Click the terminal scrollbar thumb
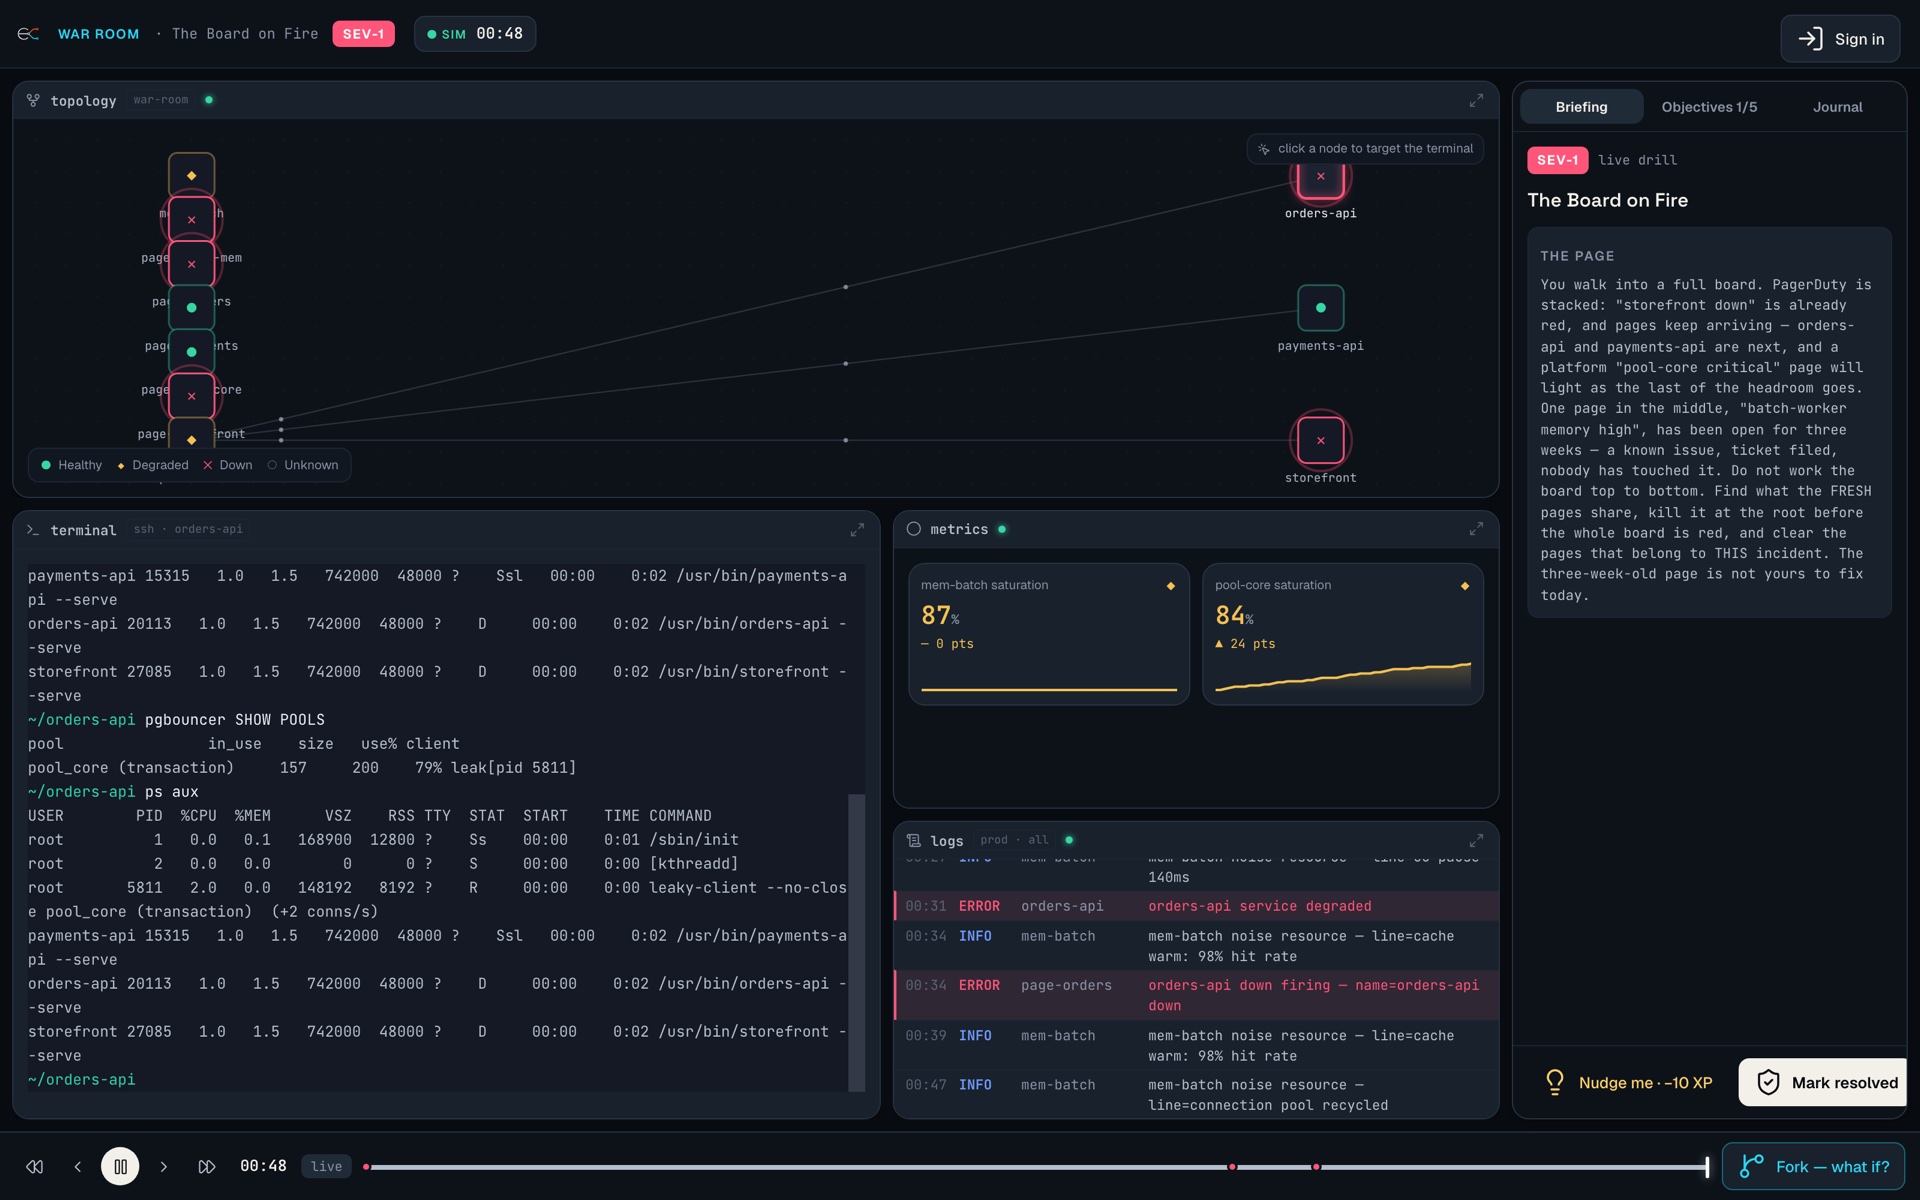Image resolution: width=1920 pixels, height=1200 pixels. coord(856,942)
